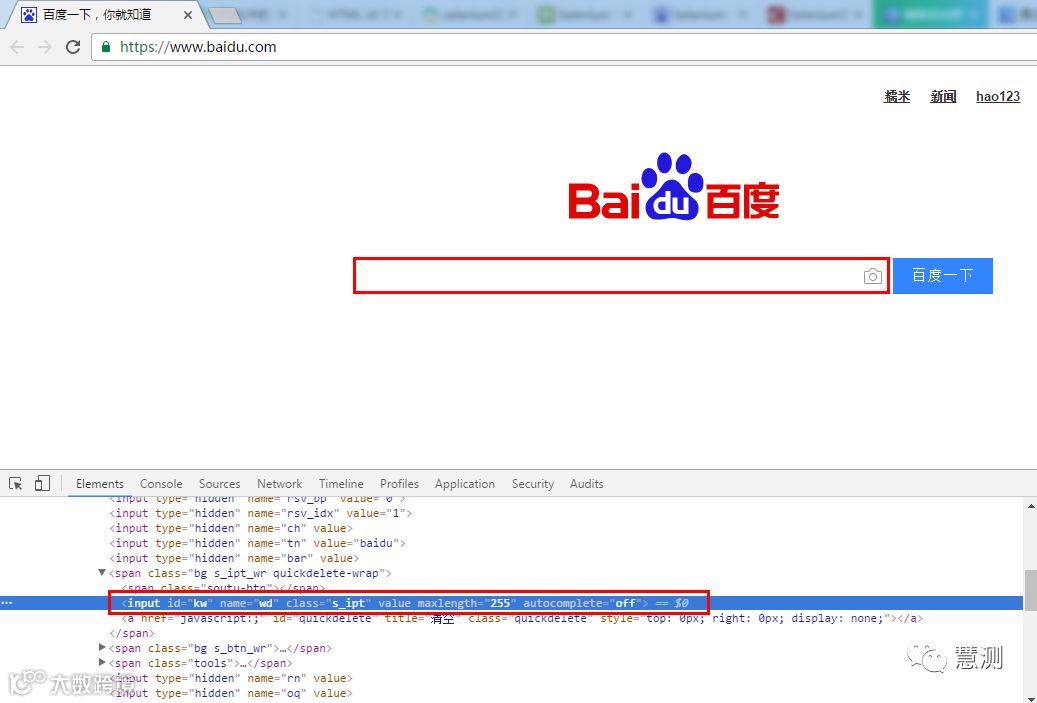
Task: Select the hidden input name="oq" row
Action: coord(231,693)
